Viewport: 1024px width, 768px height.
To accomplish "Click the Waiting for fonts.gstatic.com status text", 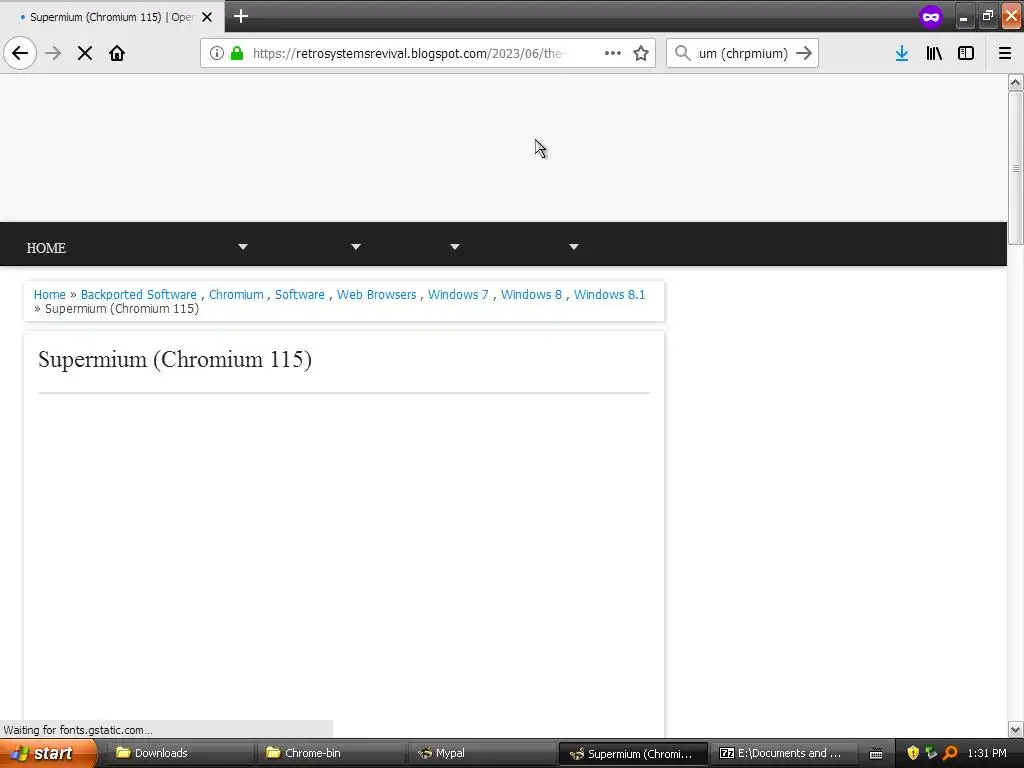I will pyautogui.click(x=78, y=729).
